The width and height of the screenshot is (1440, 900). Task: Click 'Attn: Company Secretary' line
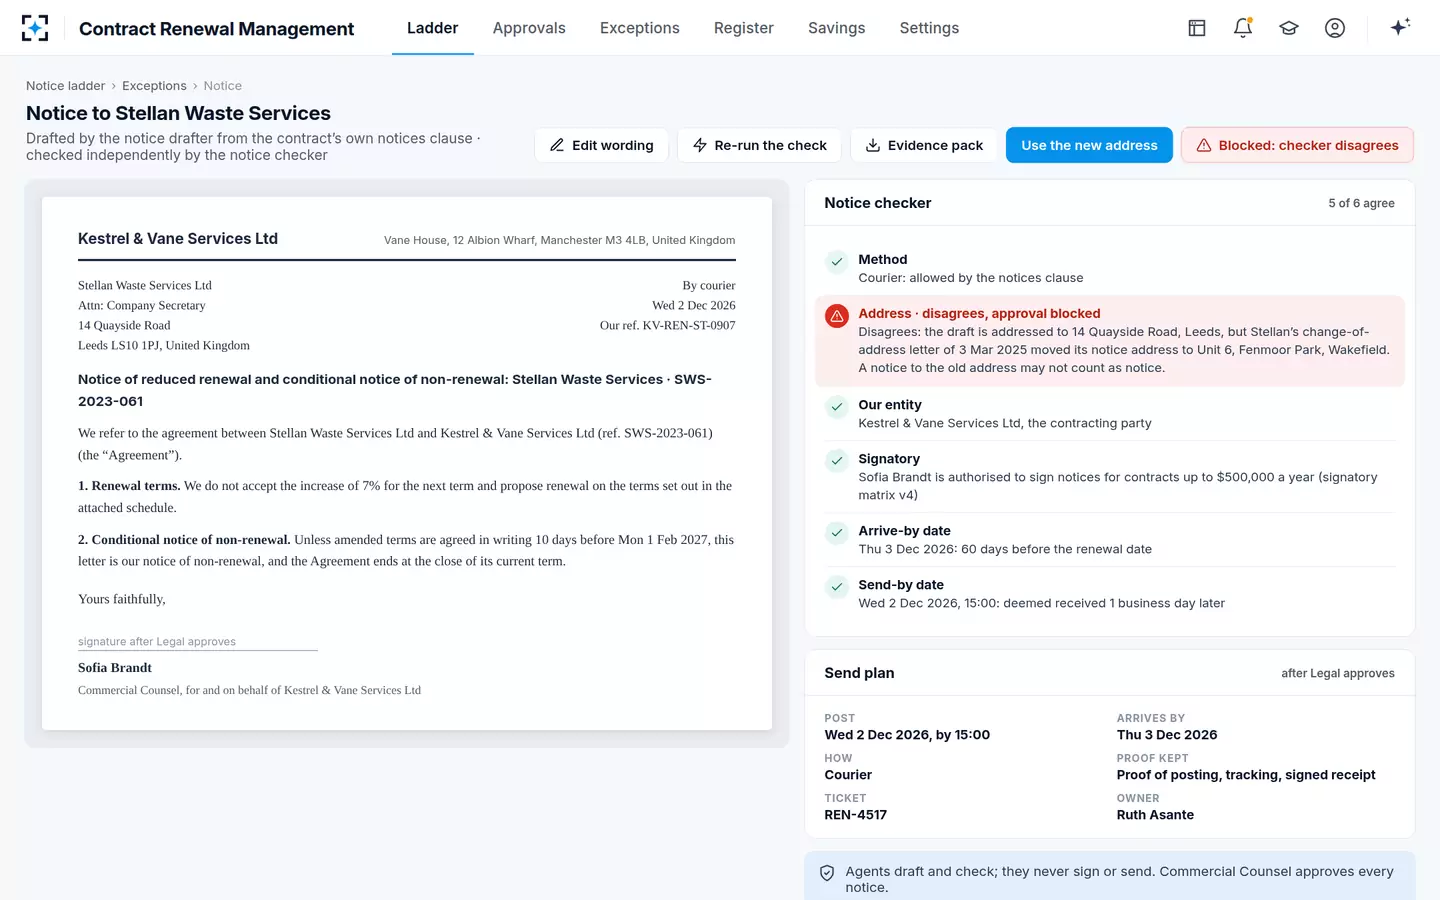tap(142, 305)
